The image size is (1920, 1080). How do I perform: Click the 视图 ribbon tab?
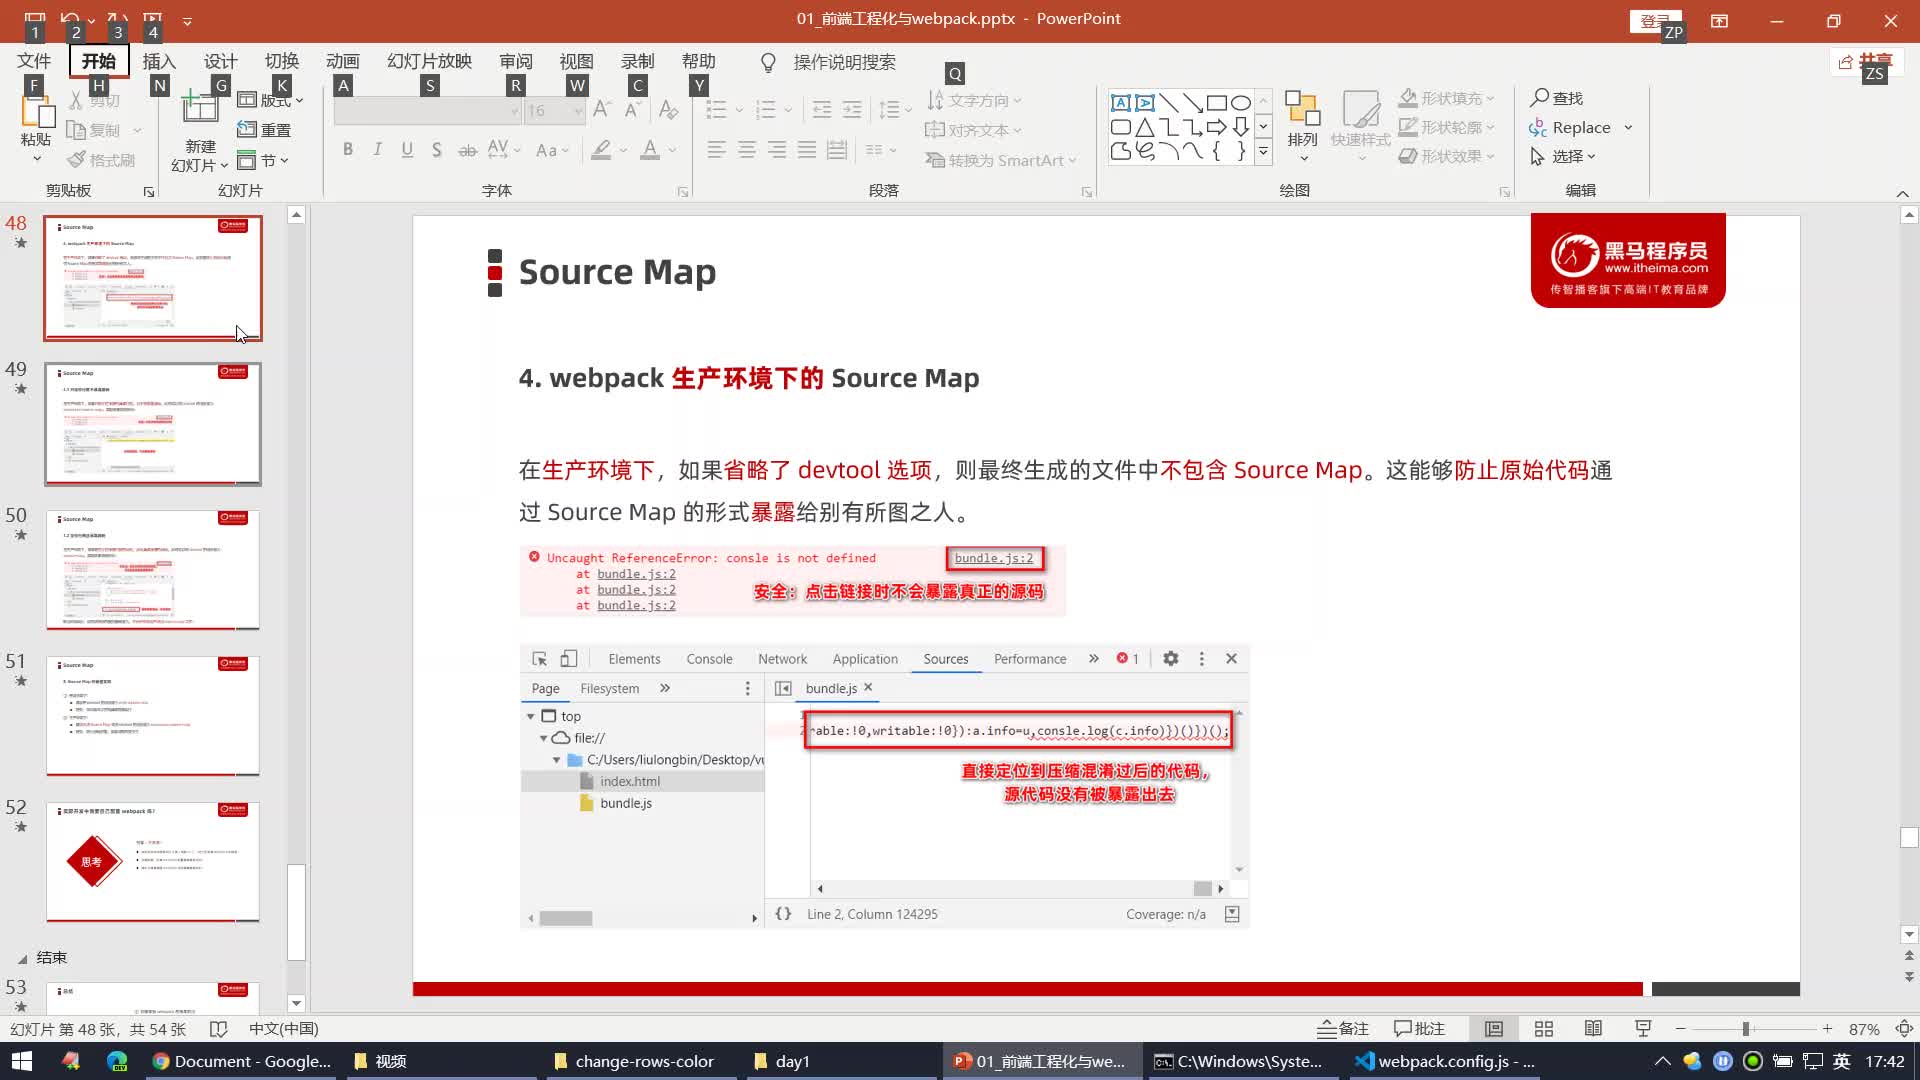coord(578,61)
